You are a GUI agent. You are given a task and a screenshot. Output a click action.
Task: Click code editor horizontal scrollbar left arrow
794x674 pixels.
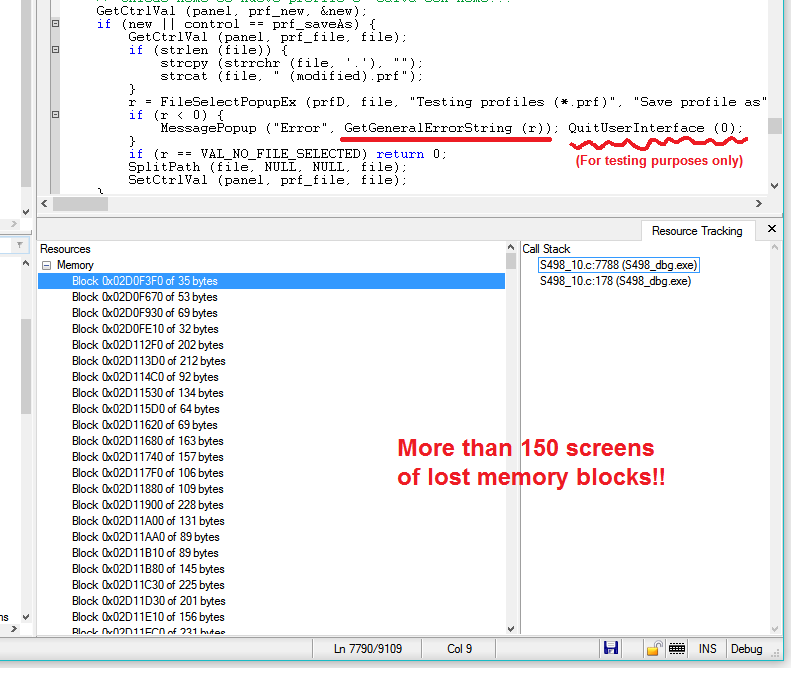[x=45, y=205]
